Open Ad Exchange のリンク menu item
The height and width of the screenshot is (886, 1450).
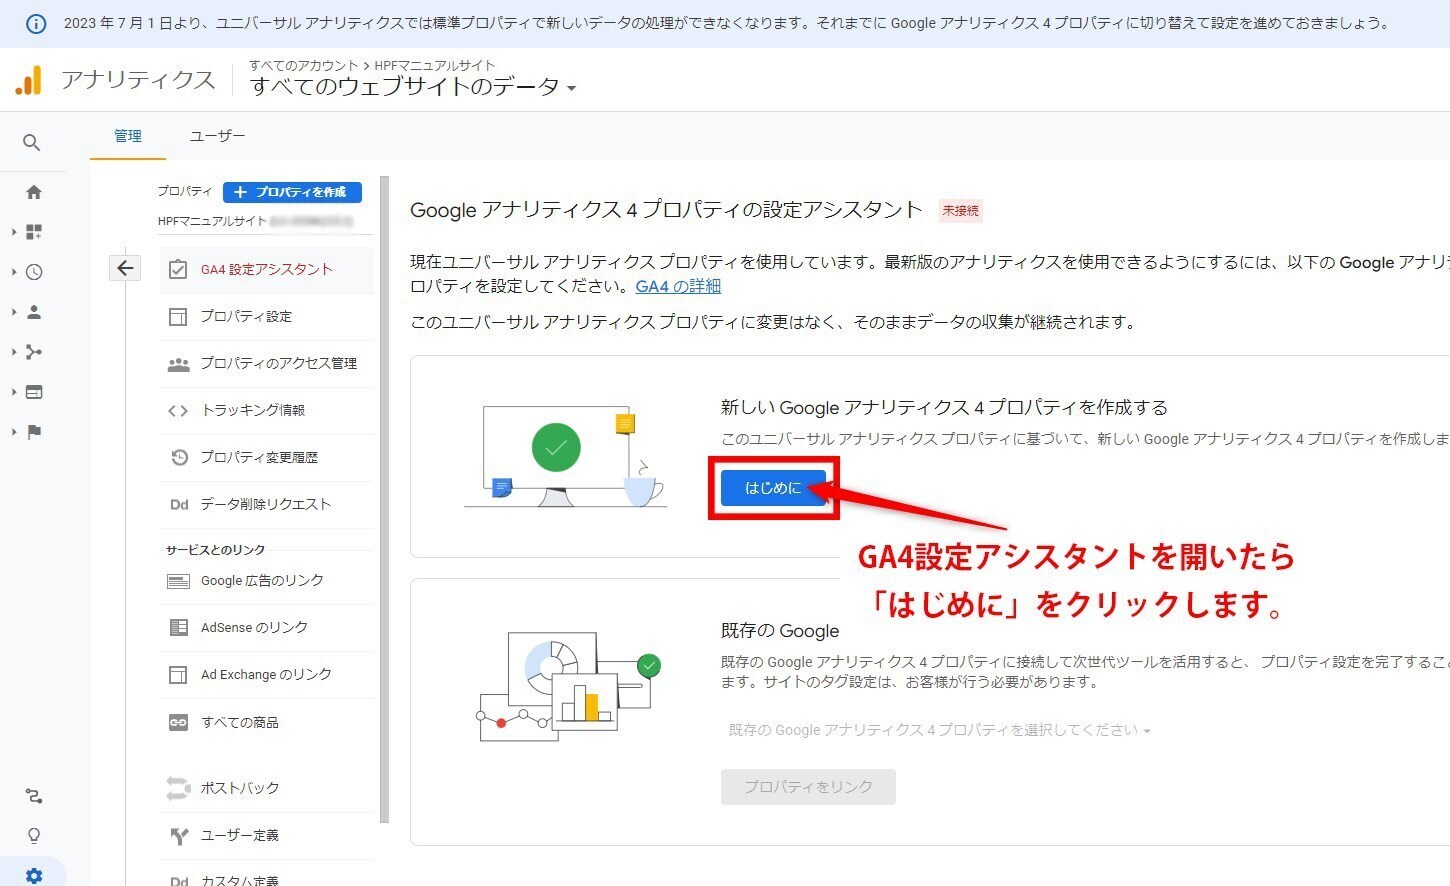[266, 674]
